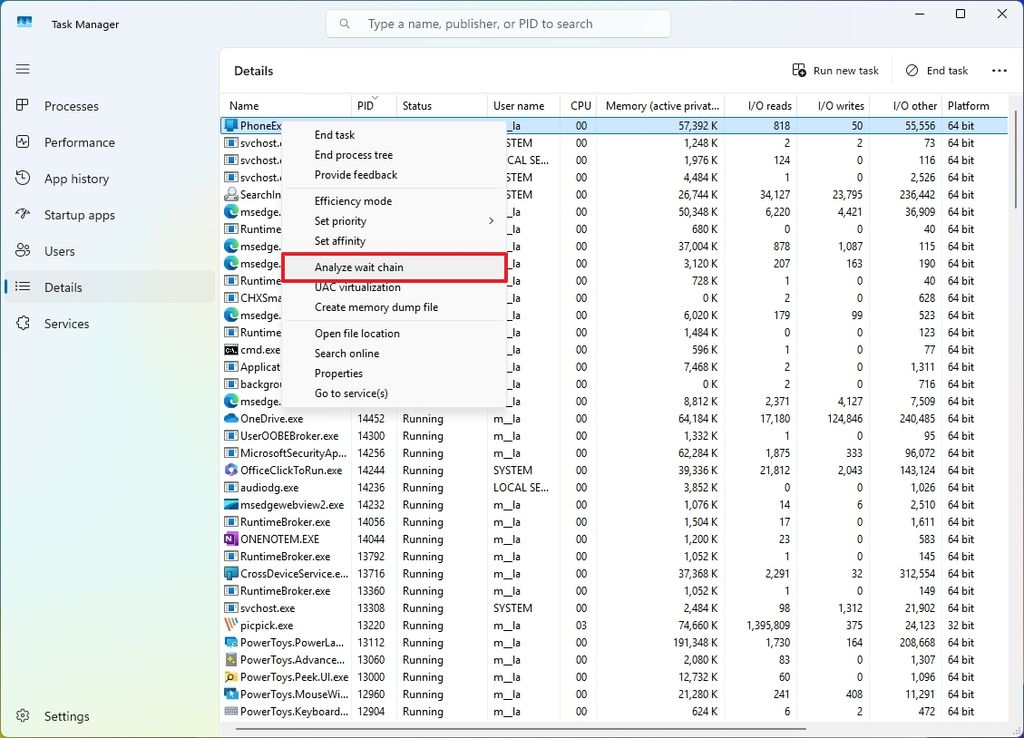1024x738 pixels.
Task: Sort by the Status column header
Action: pyautogui.click(x=442, y=105)
